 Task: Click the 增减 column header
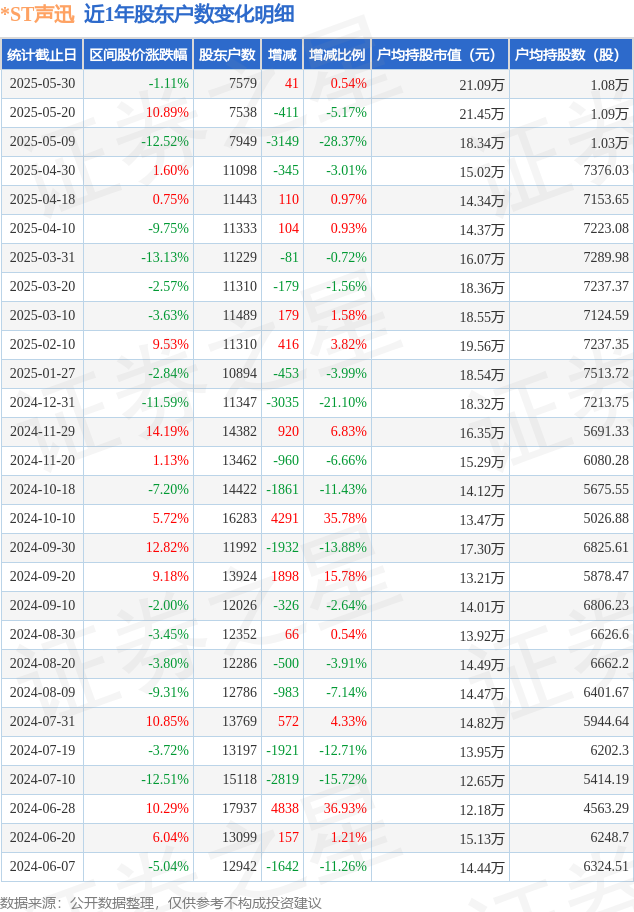tap(282, 55)
